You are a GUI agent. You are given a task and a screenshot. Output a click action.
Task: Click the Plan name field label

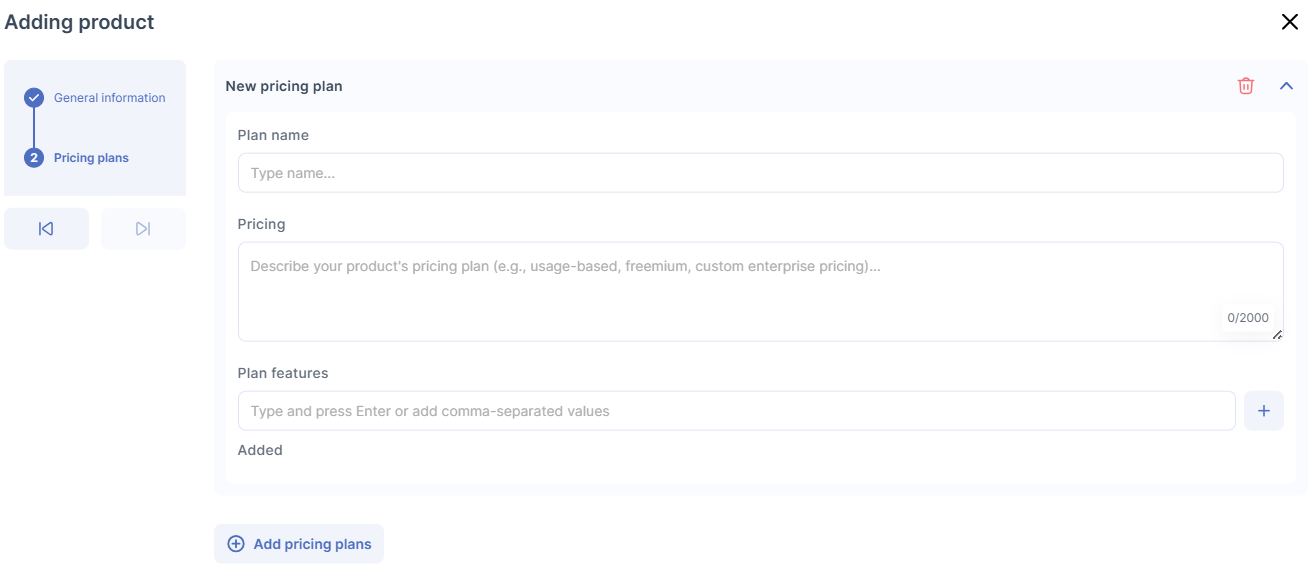click(x=273, y=135)
